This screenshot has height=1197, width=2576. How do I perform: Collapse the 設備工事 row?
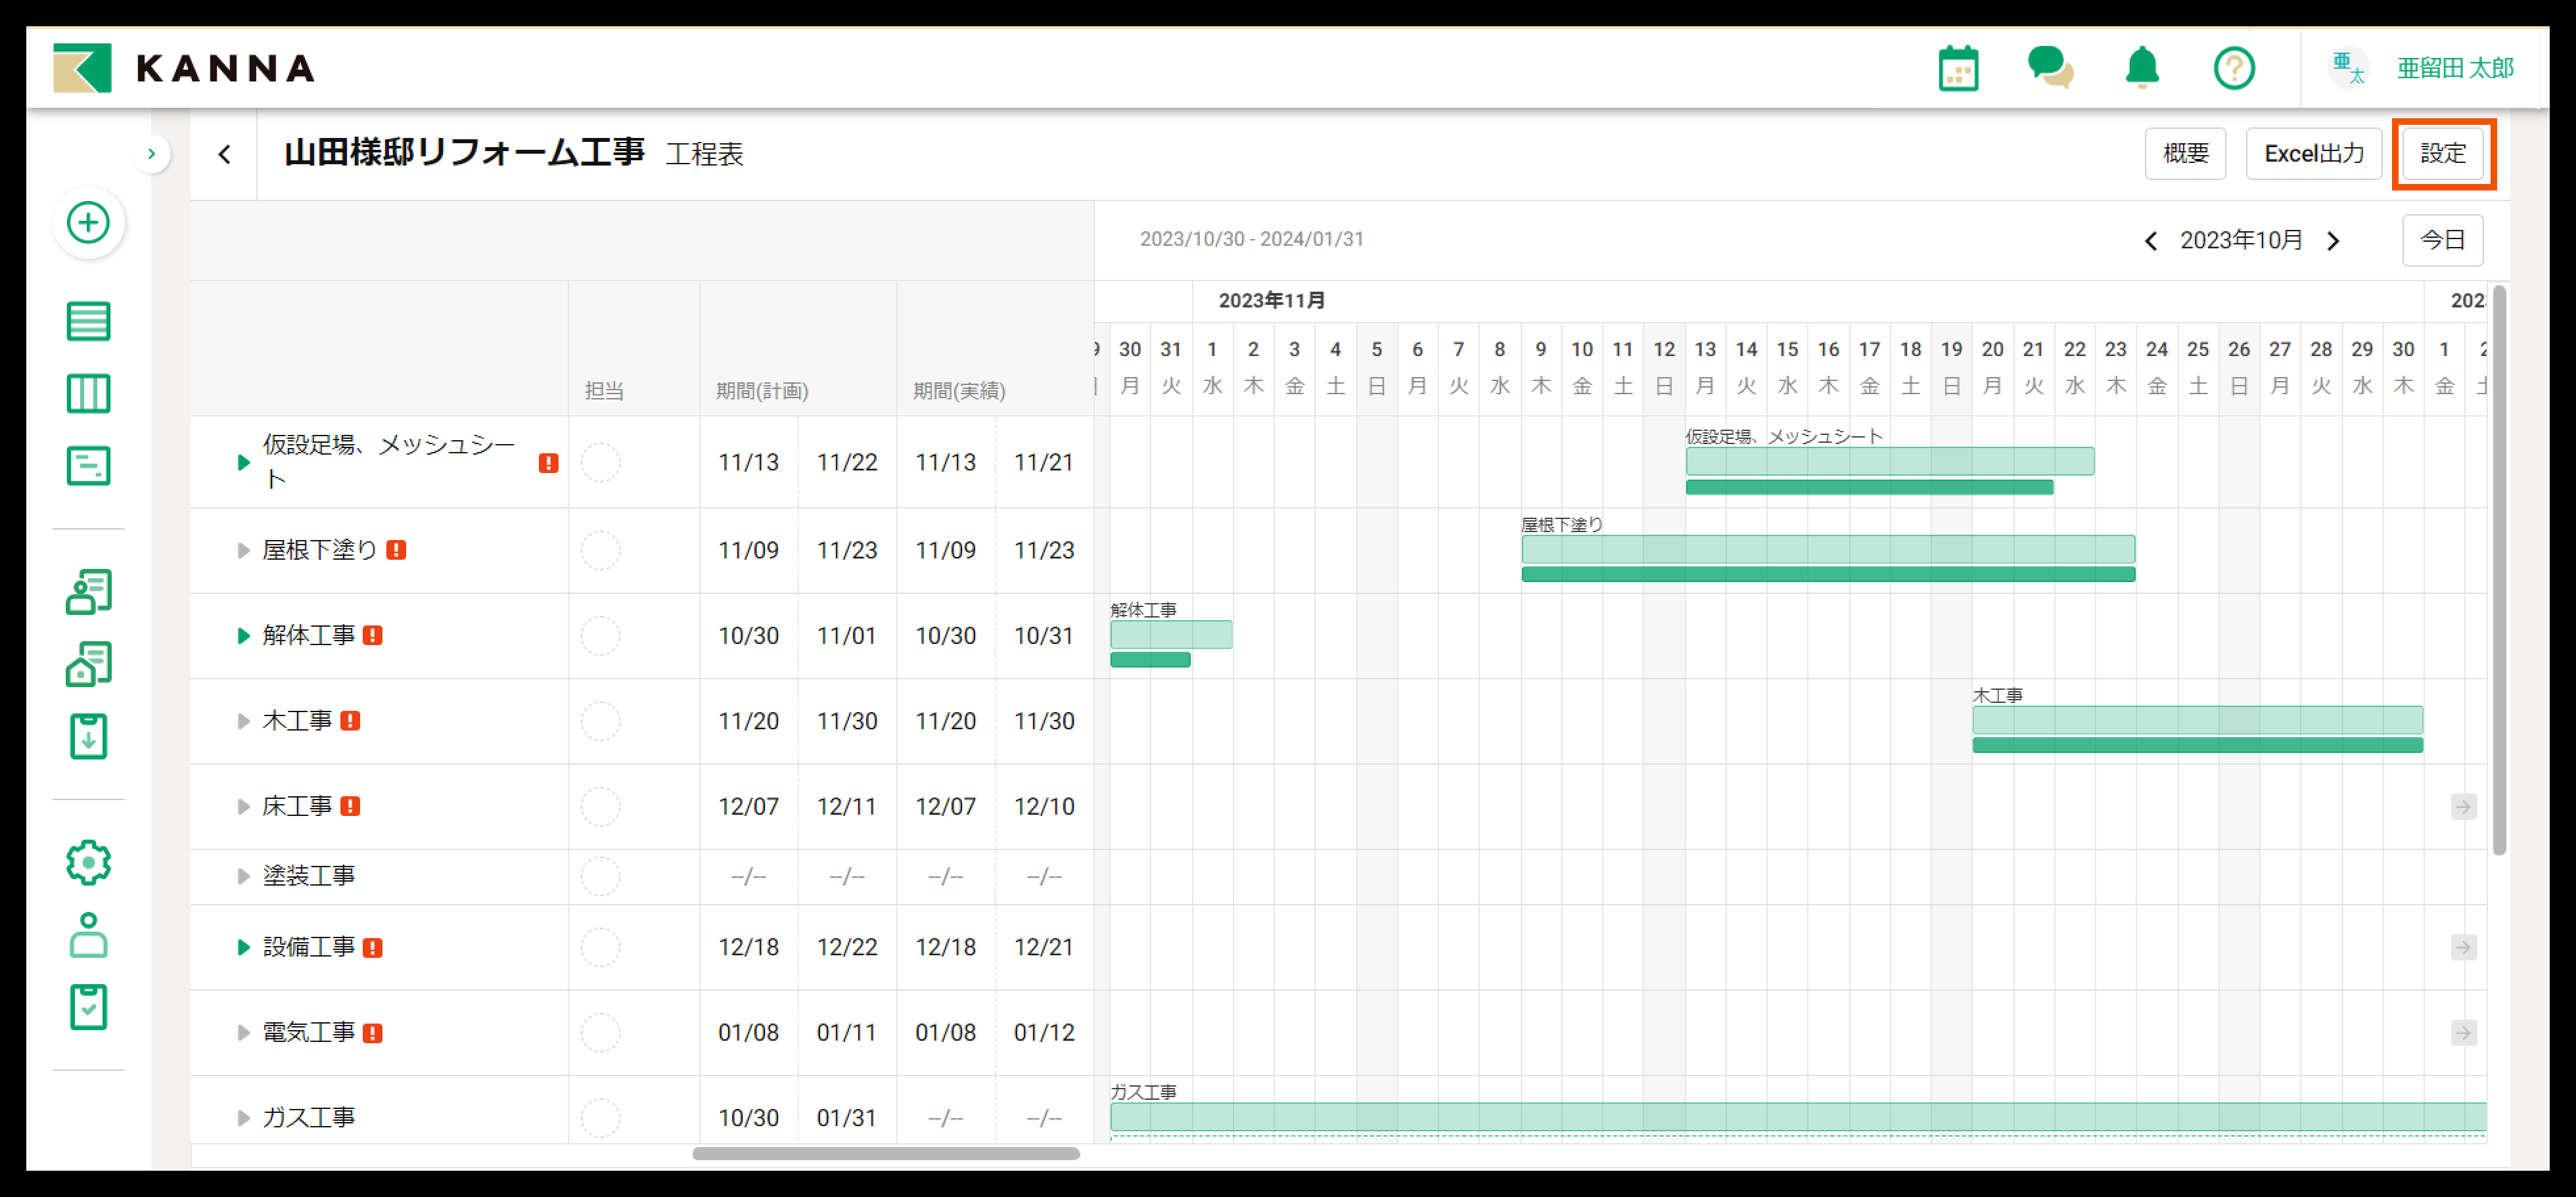[243, 947]
